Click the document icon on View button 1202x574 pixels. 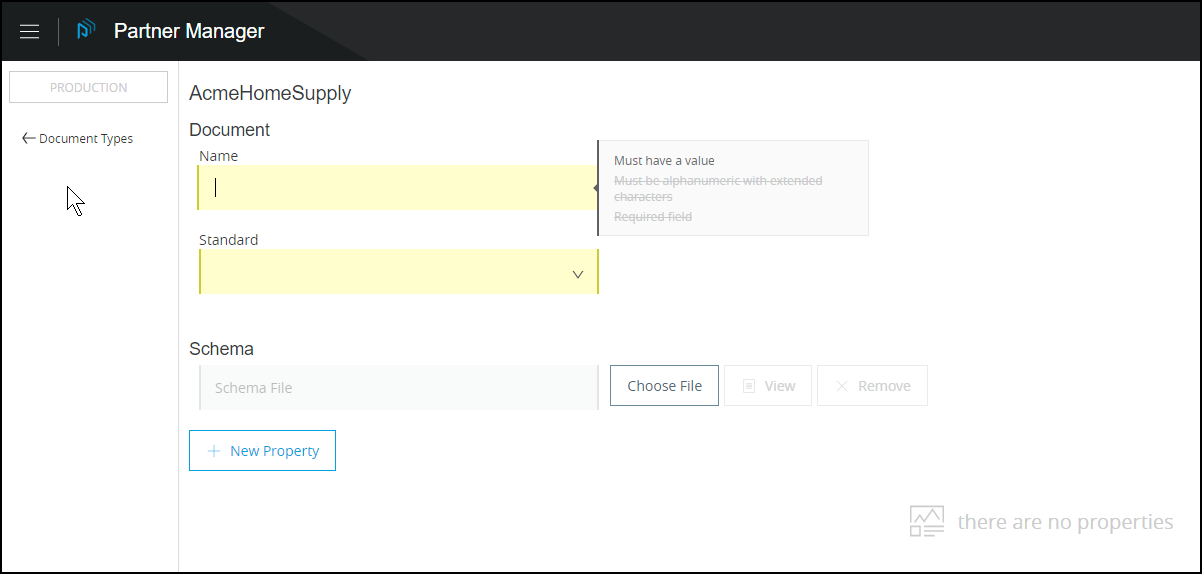[x=748, y=386]
